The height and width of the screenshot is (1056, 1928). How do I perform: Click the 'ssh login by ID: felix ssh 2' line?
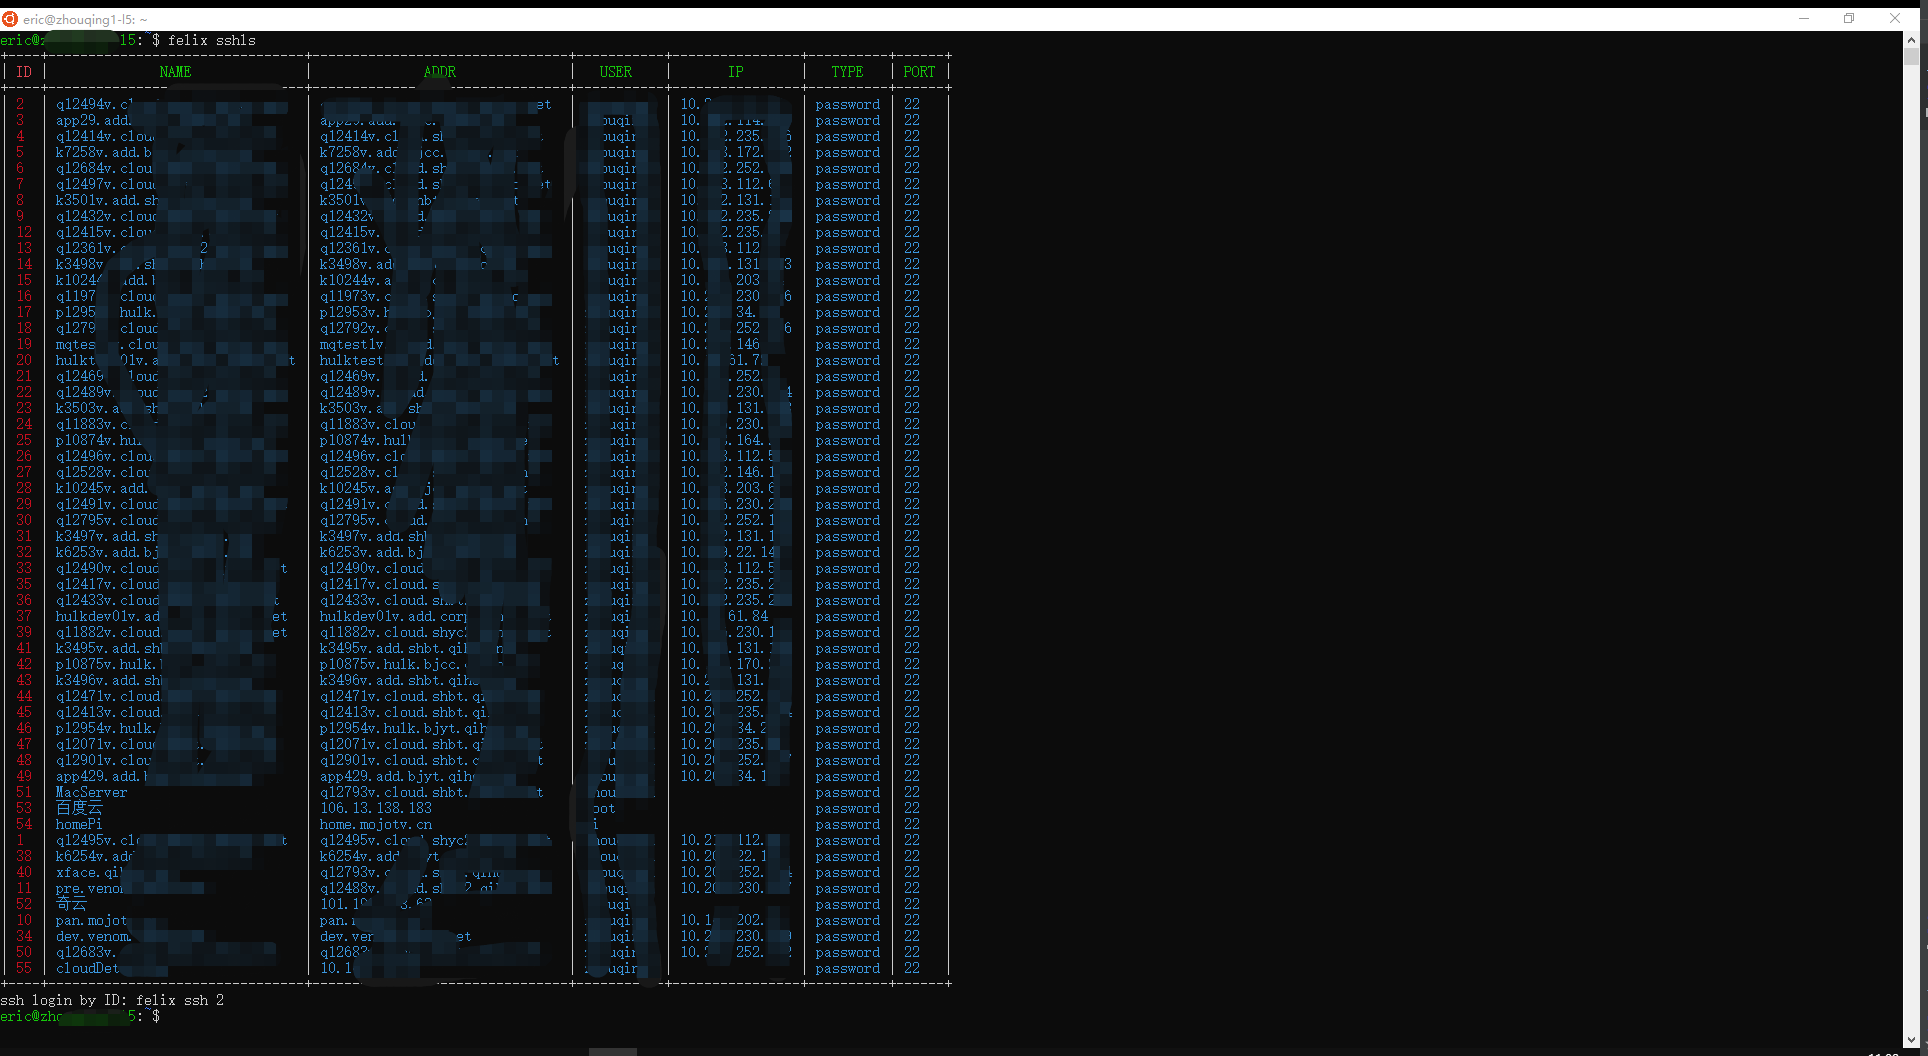112,1000
